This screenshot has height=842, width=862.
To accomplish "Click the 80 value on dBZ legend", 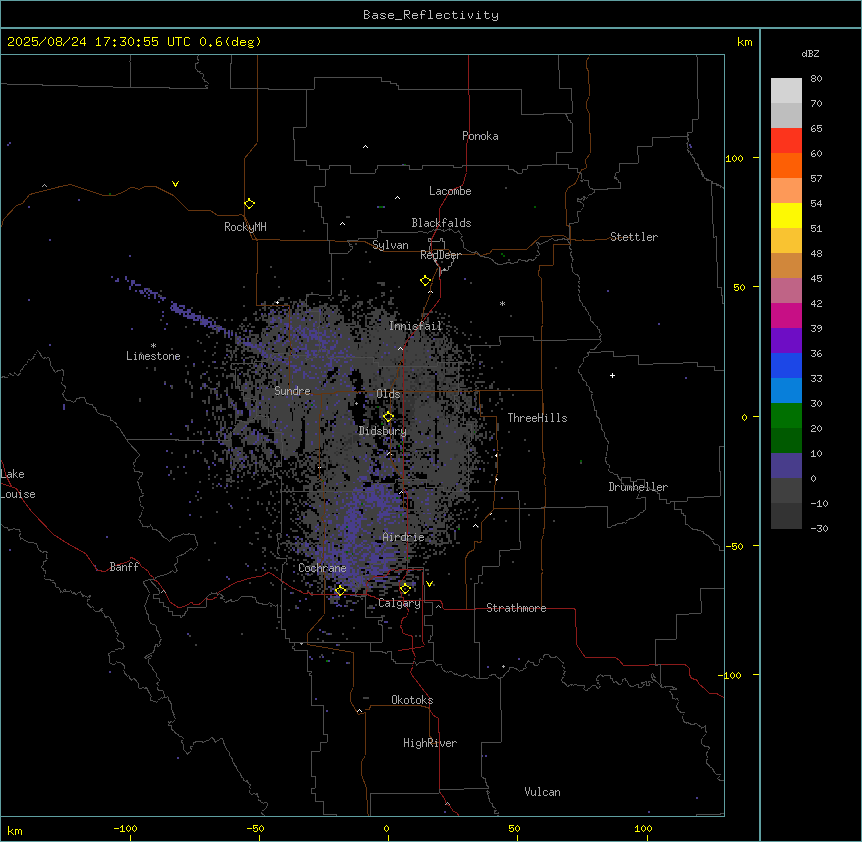I will (x=816, y=79).
